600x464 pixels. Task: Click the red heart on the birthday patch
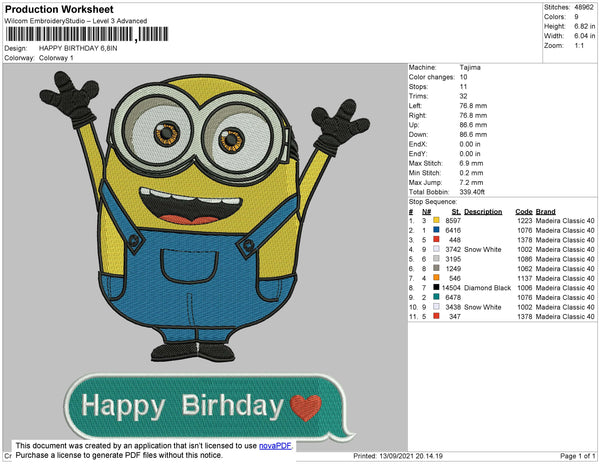pyautogui.click(x=306, y=406)
